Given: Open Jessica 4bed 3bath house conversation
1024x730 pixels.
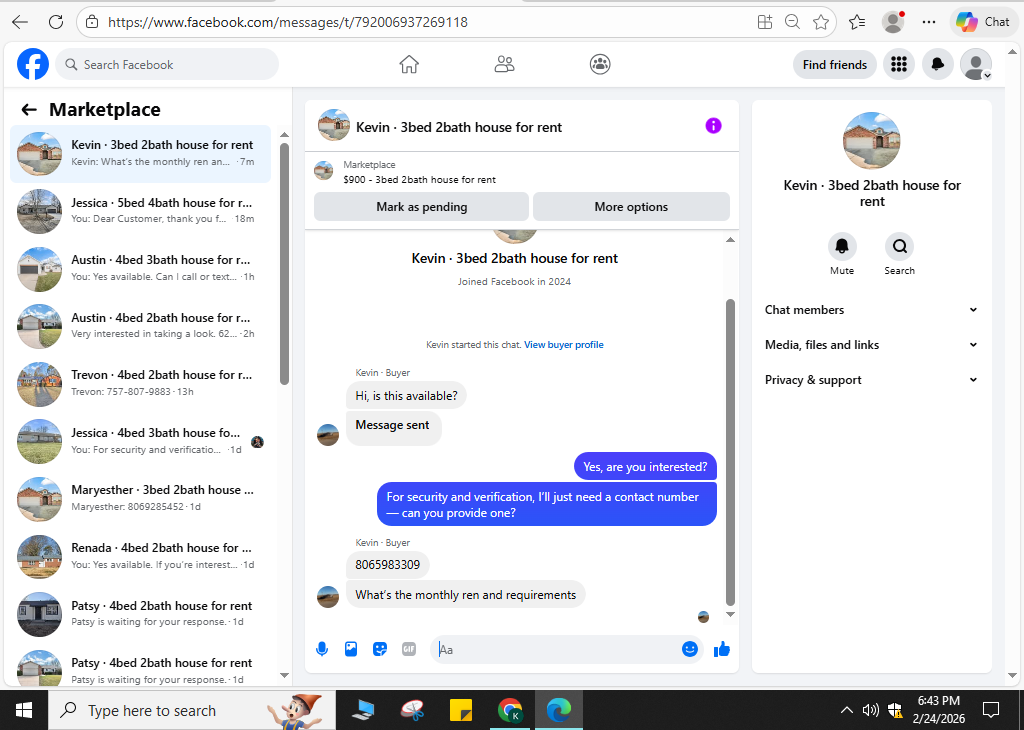Looking at the screenshot, I should 140,441.
